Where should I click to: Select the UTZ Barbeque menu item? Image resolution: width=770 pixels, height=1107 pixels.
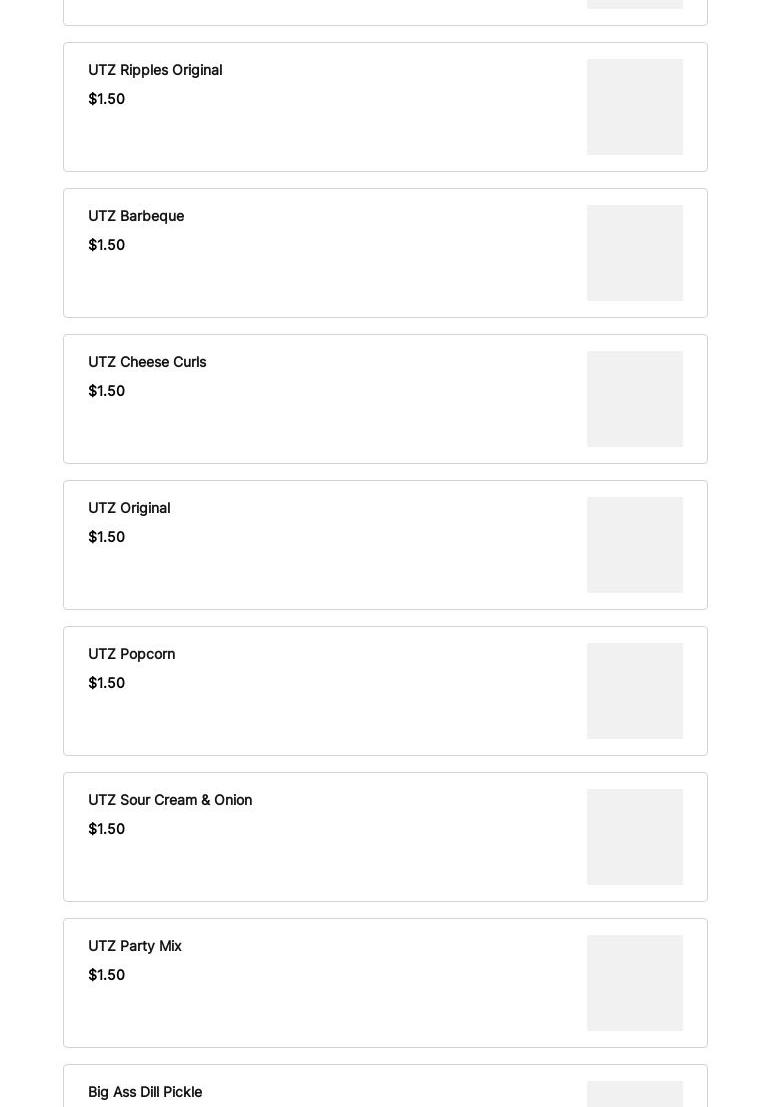tap(136, 216)
